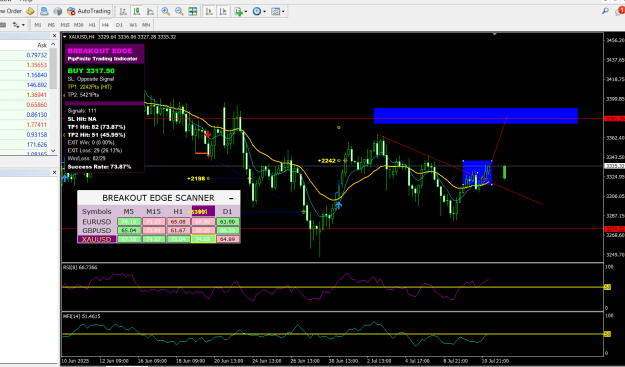Click the chart shift triangle marker at top
This screenshot has height=367, width=625.
(x=495, y=34)
